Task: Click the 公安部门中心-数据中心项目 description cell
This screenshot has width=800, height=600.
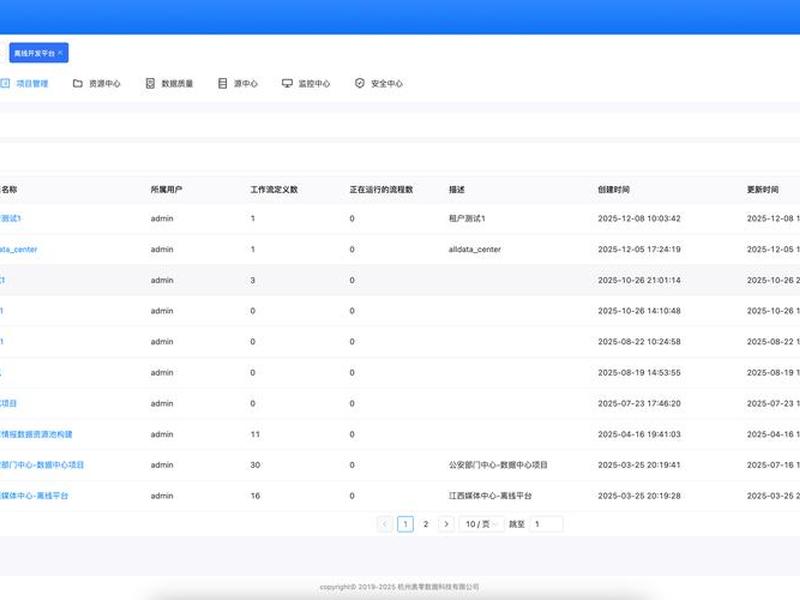Action: (498, 465)
